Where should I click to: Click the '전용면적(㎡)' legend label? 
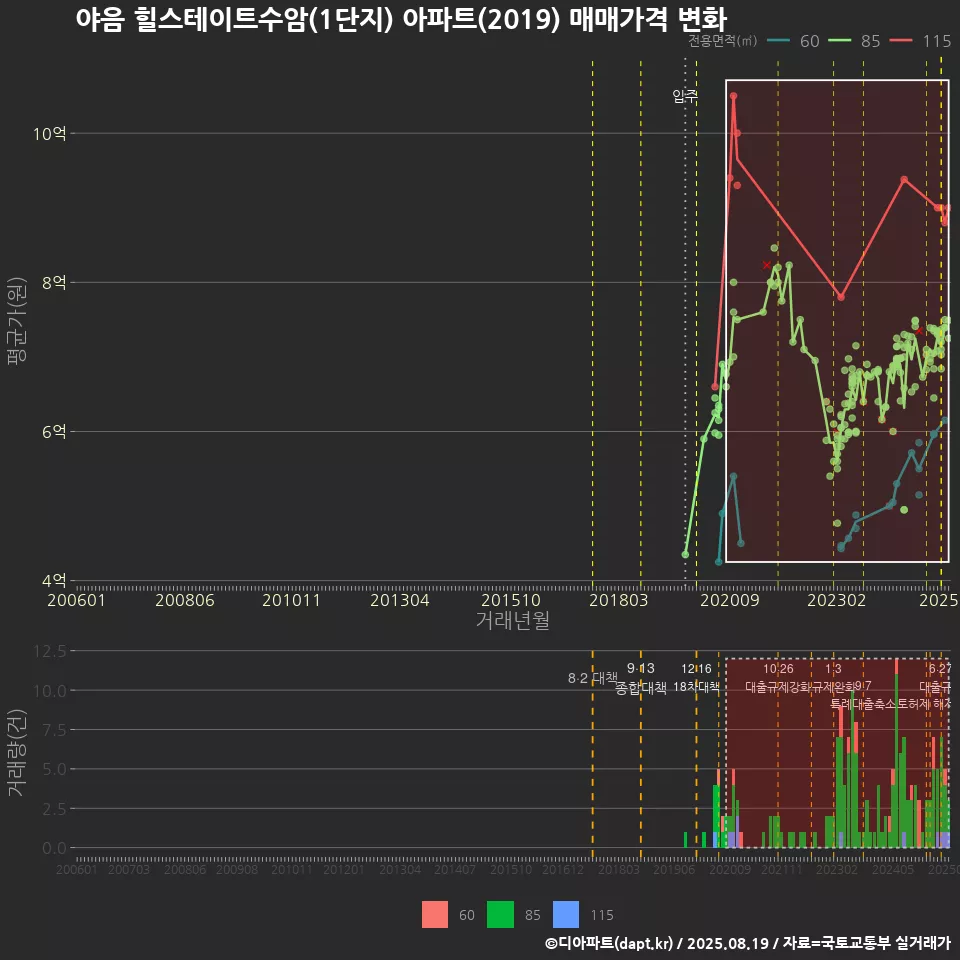[722, 41]
